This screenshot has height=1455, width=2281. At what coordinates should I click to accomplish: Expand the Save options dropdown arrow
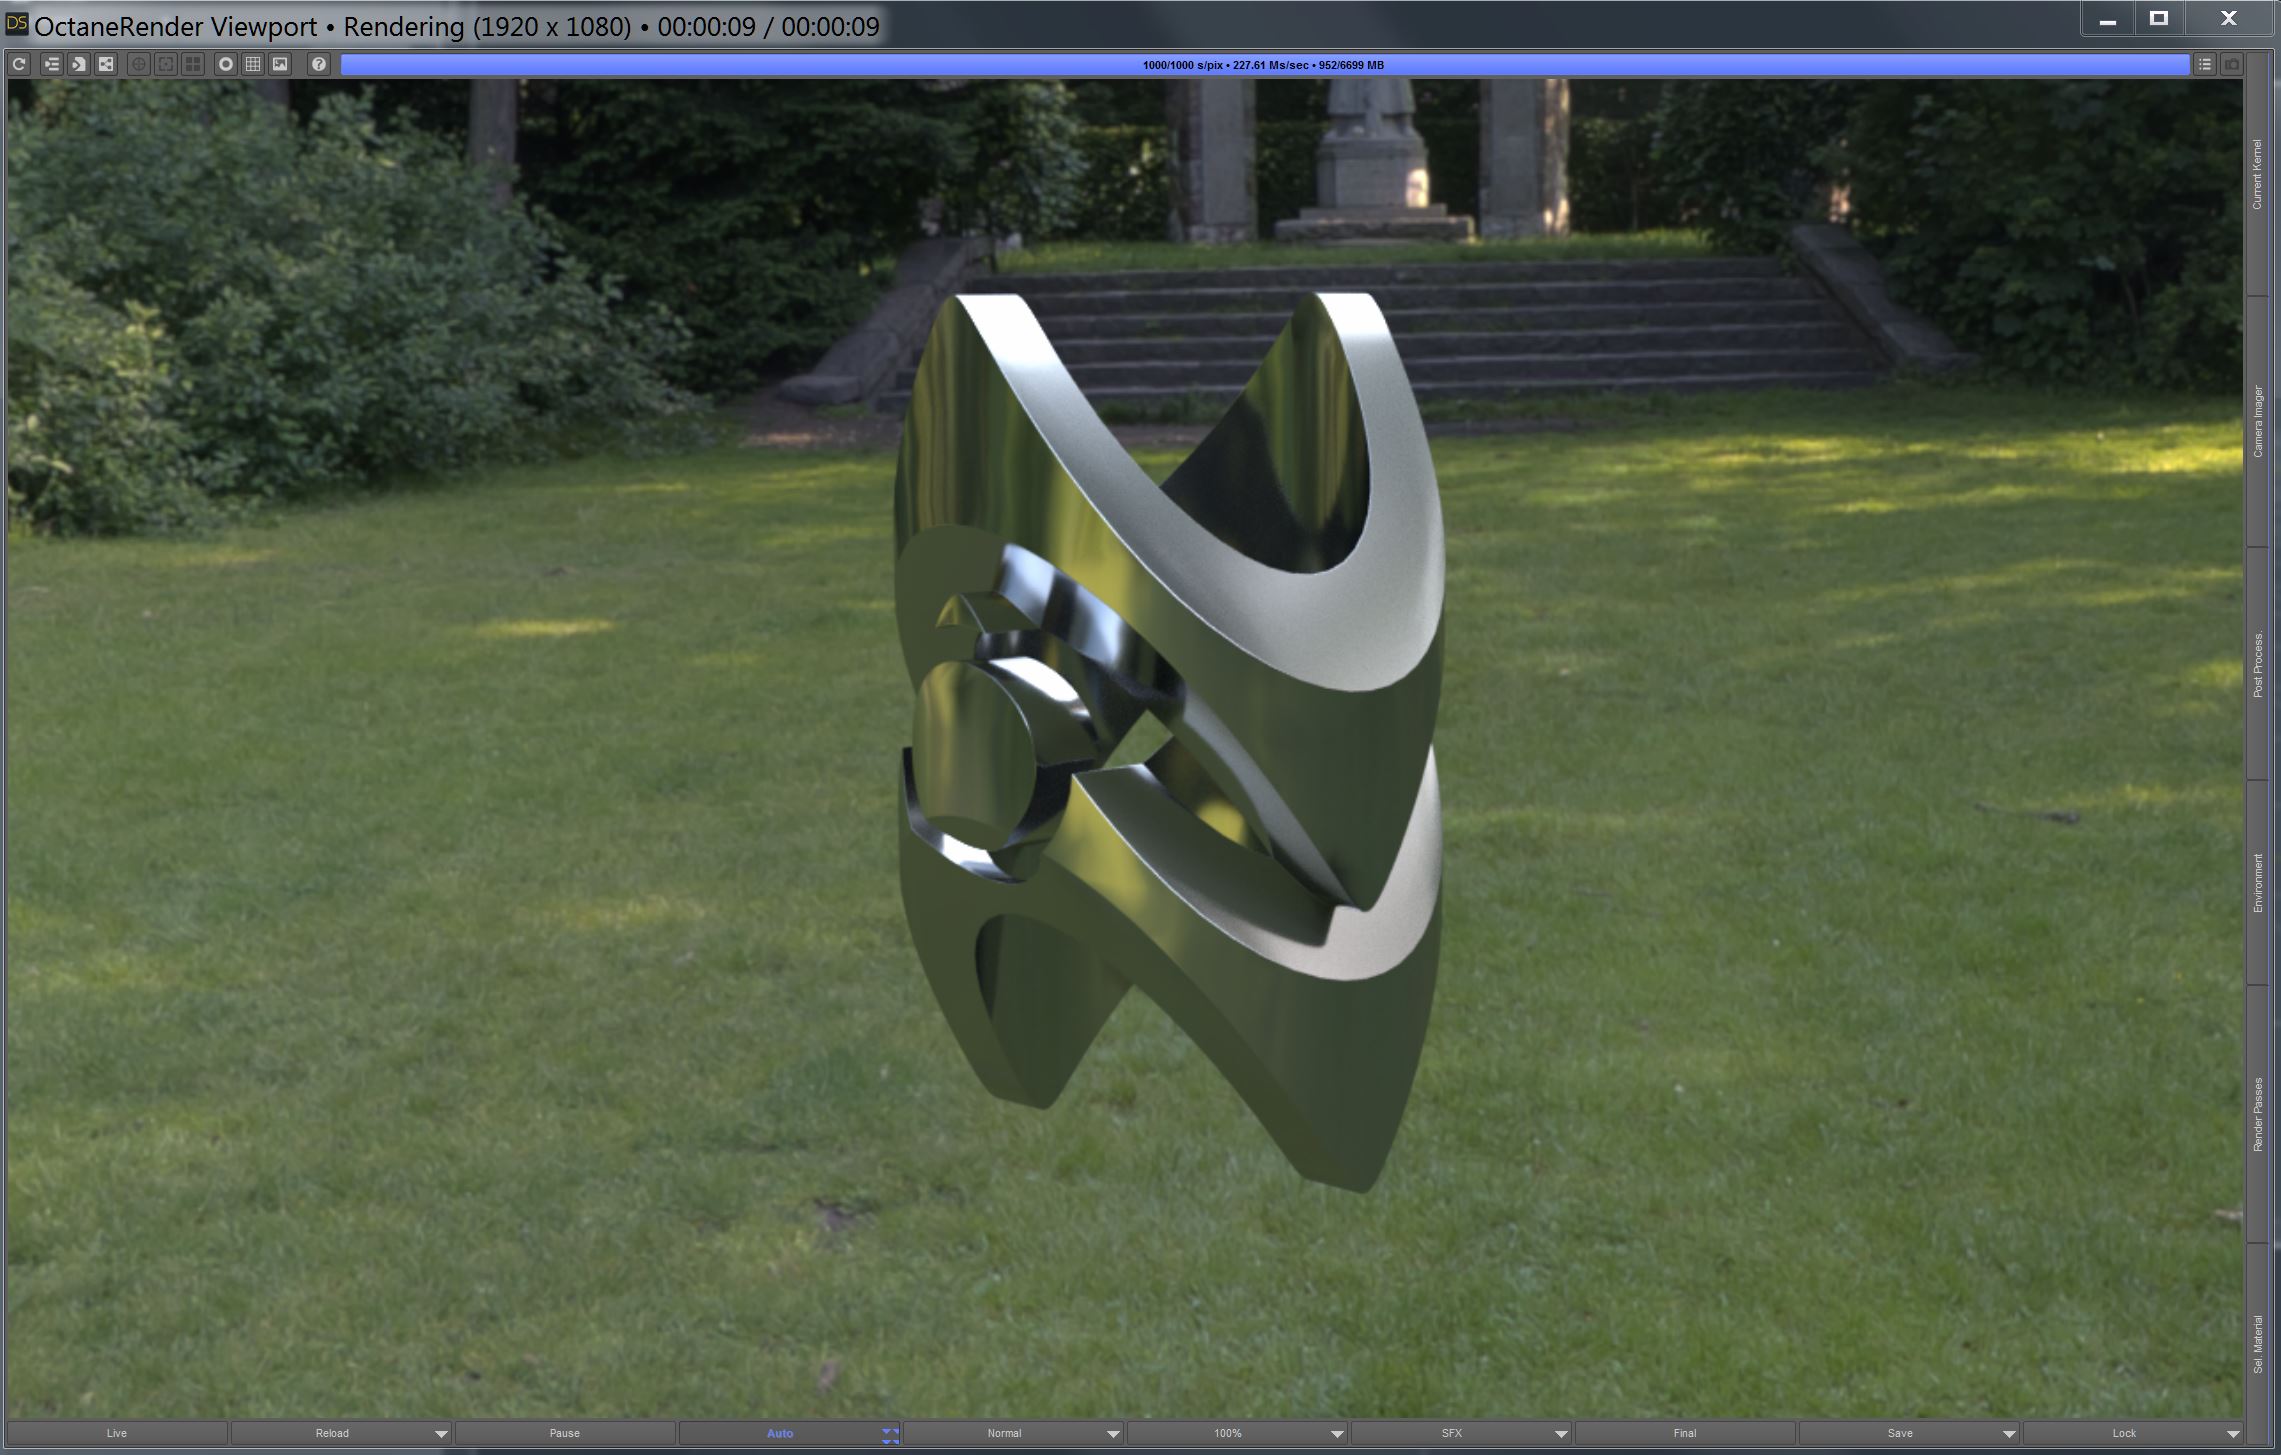[2008, 1434]
